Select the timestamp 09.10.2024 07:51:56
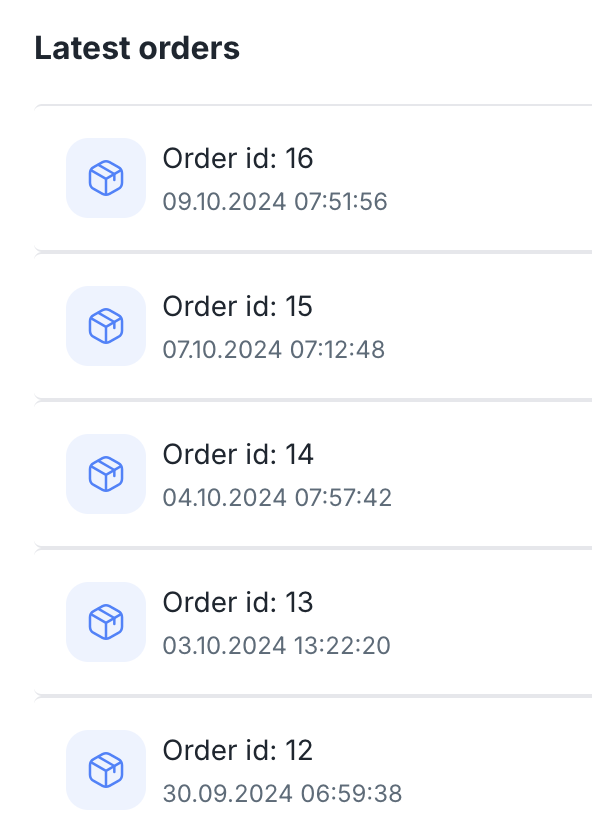Screen dimensions: 592x832 tap(275, 202)
